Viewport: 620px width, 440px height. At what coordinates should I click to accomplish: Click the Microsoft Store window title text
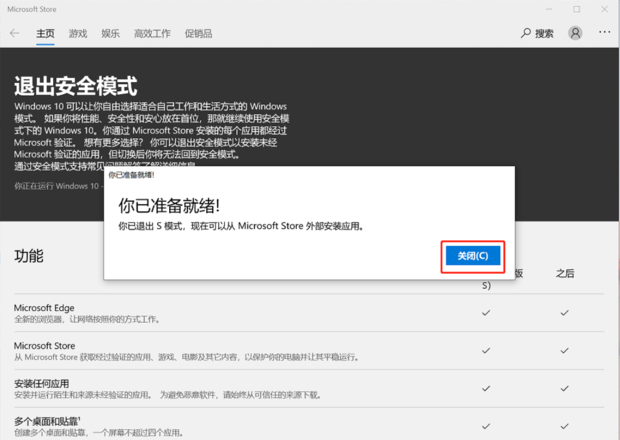click(32, 9)
